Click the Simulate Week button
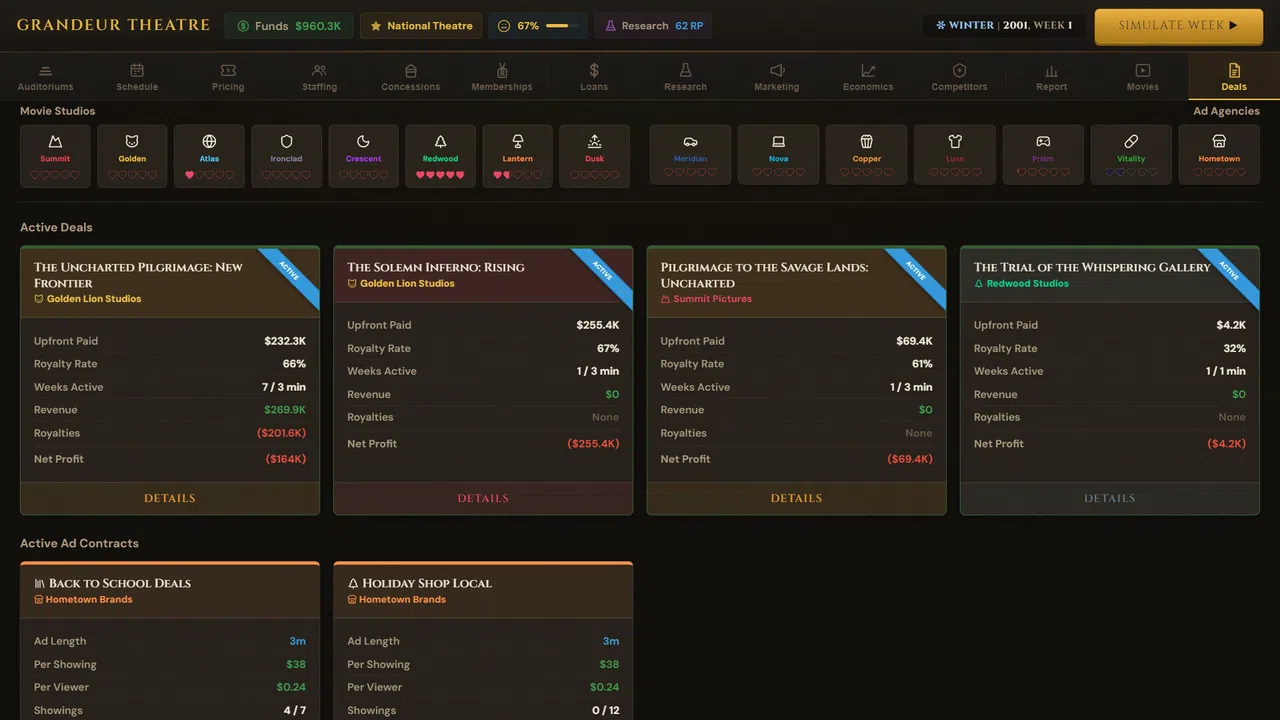 pyautogui.click(x=1178, y=26)
